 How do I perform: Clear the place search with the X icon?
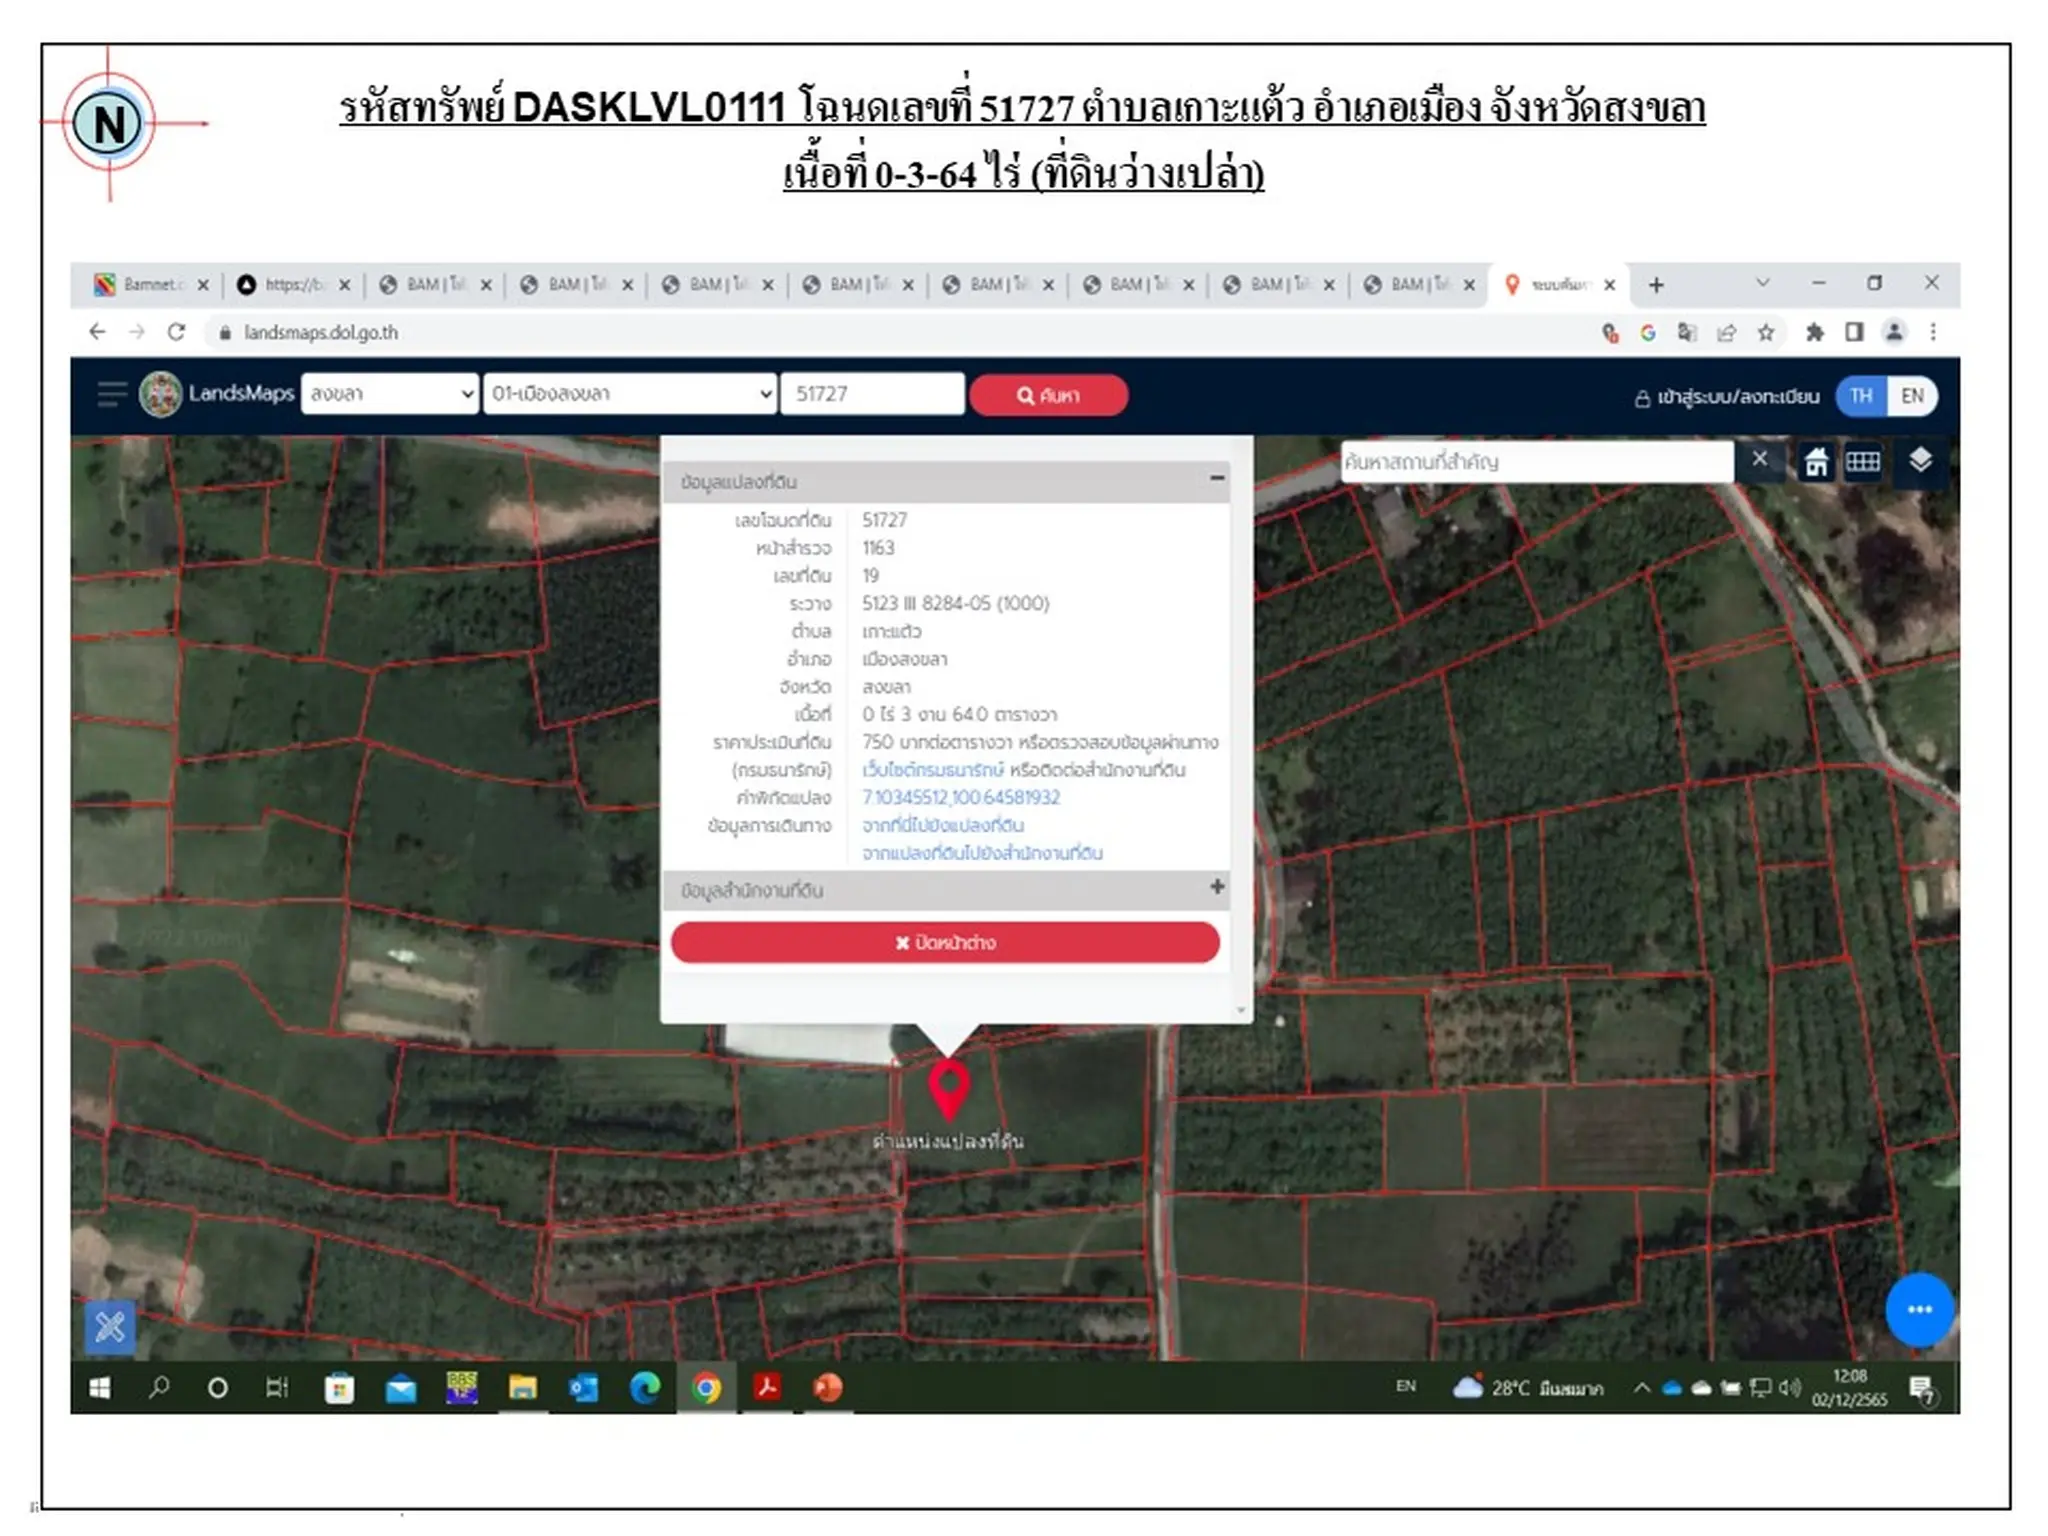pos(1760,459)
